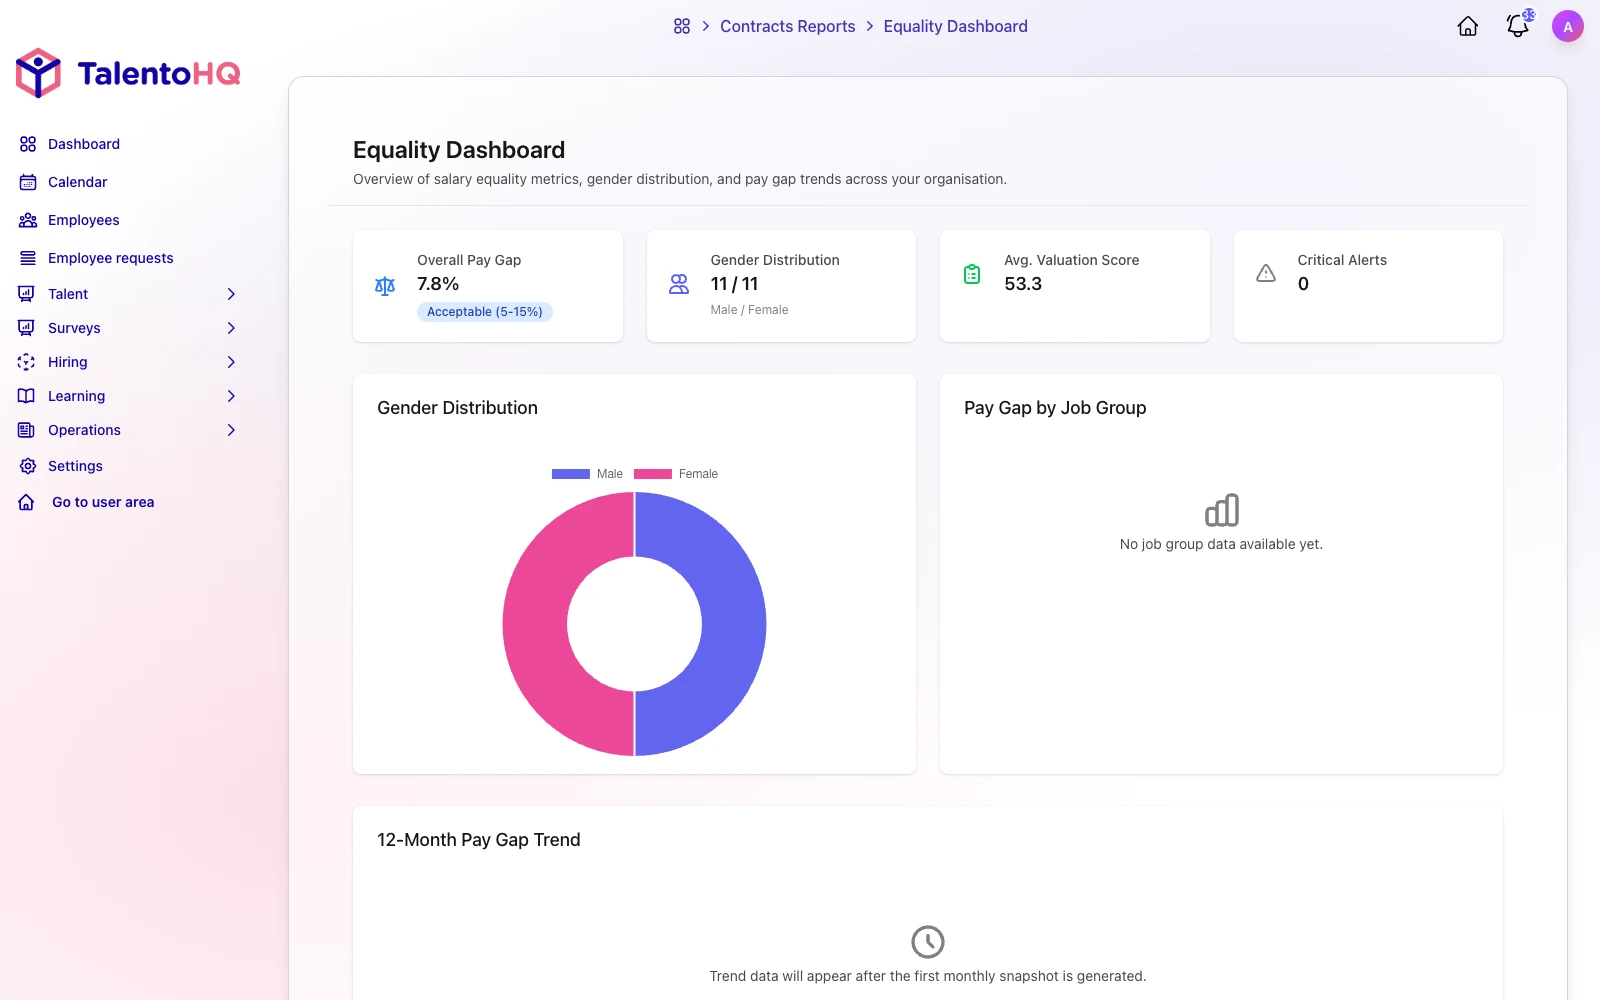The height and width of the screenshot is (1000, 1600).
Task: Expand the Surveys submenu chevron
Action: [231, 328]
